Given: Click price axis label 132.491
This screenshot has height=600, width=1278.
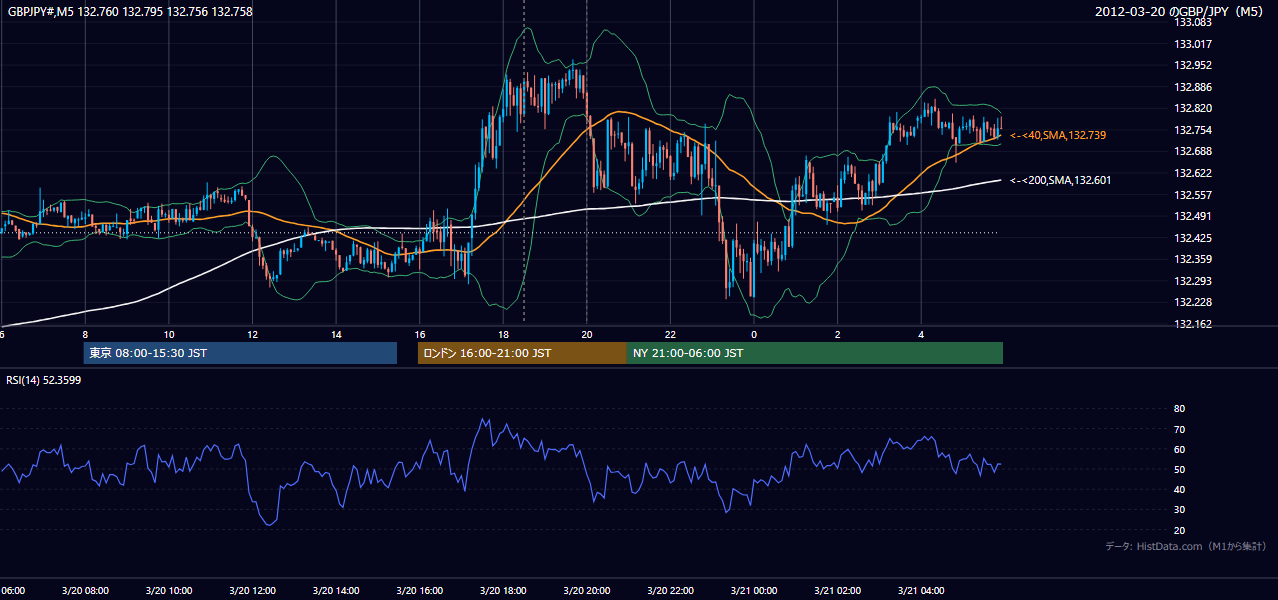Looking at the screenshot, I should 1192,216.
